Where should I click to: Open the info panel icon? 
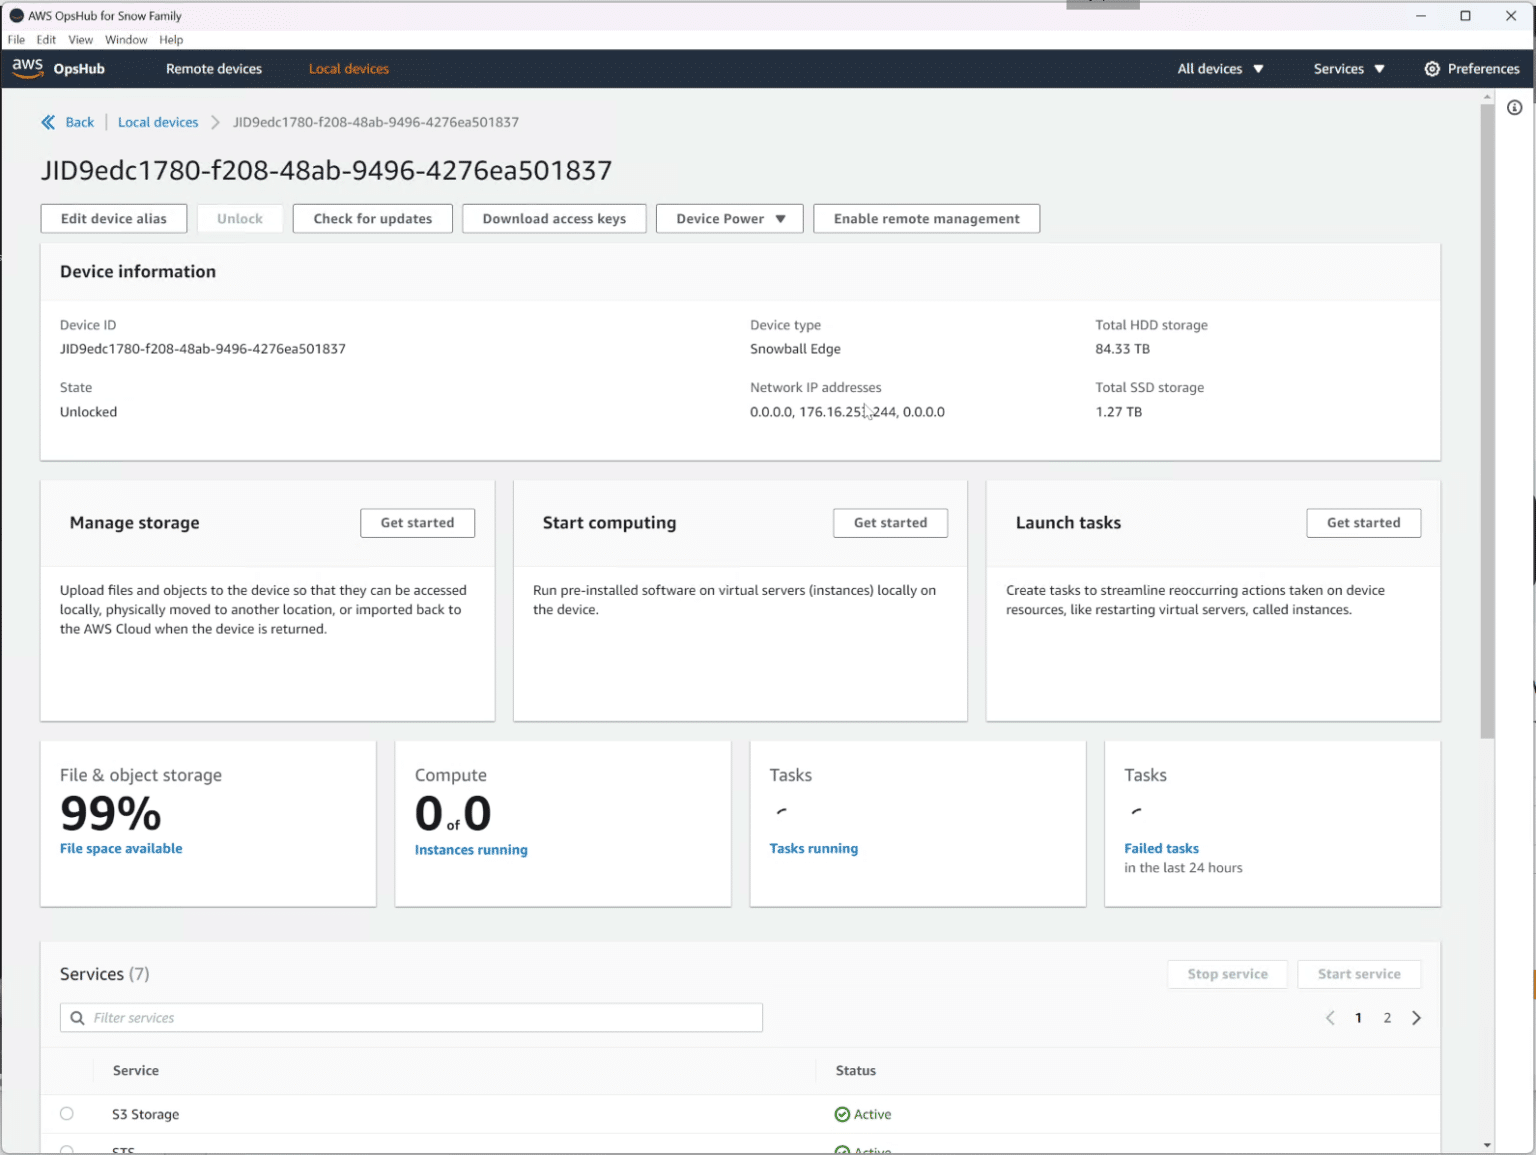pyautogui.click(x=1514, y=108)
